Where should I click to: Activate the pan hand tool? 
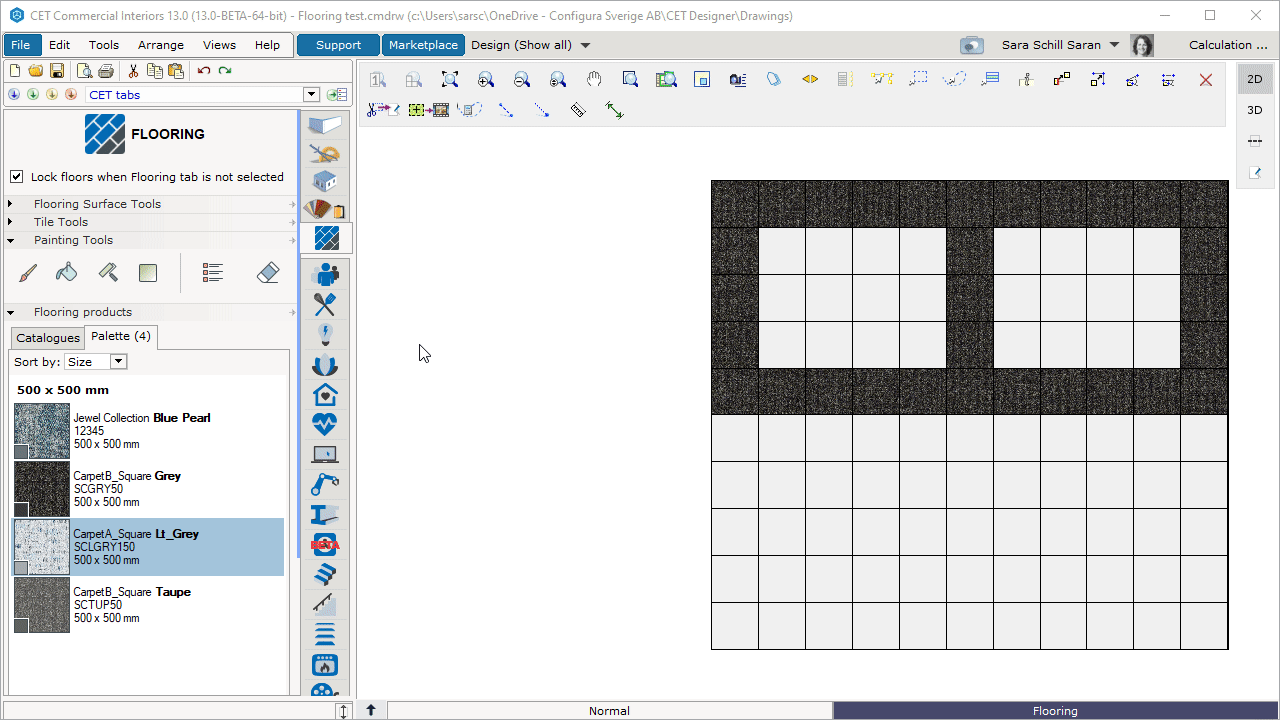(x=594, y=80)
